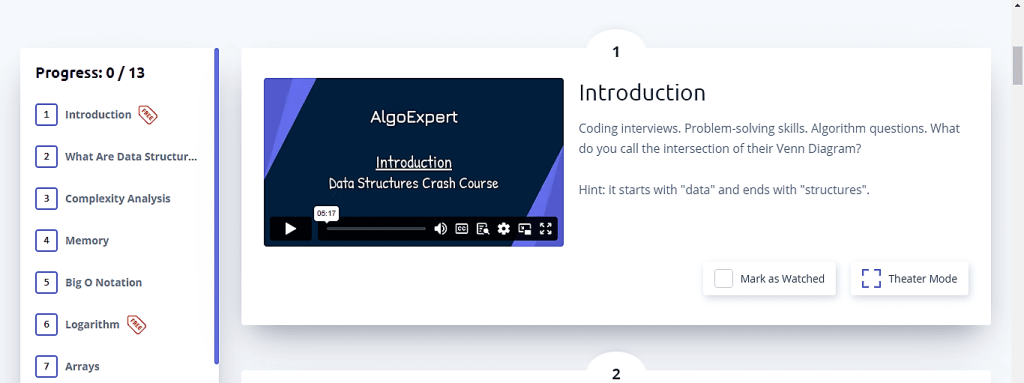1024x383 pixels.
Task: Click the Progress: 0 / 13 text
Action: click(x=90, y=73)
